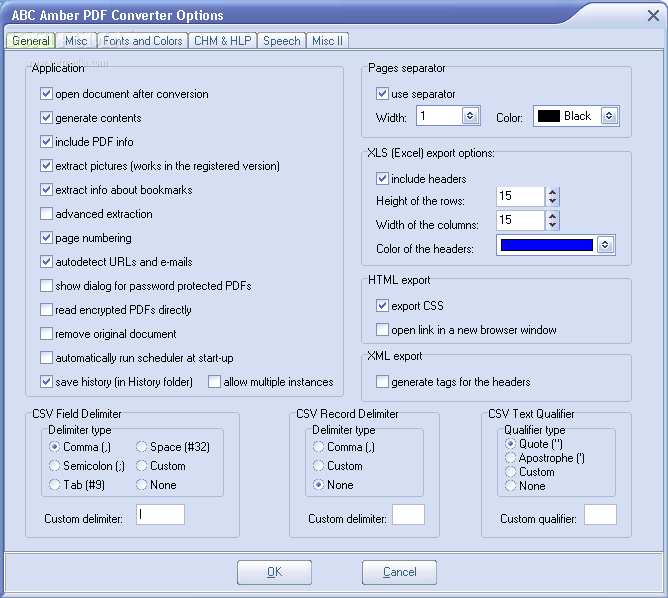Open the Speech tab
The image size is (668, 598).
pos(282,41)
